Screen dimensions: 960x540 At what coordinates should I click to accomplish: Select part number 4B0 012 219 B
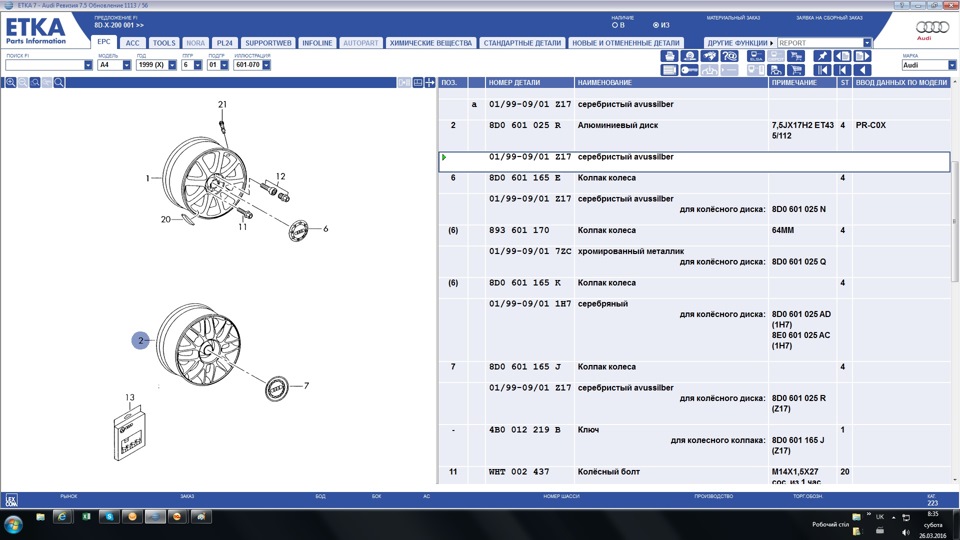[525, 430]
